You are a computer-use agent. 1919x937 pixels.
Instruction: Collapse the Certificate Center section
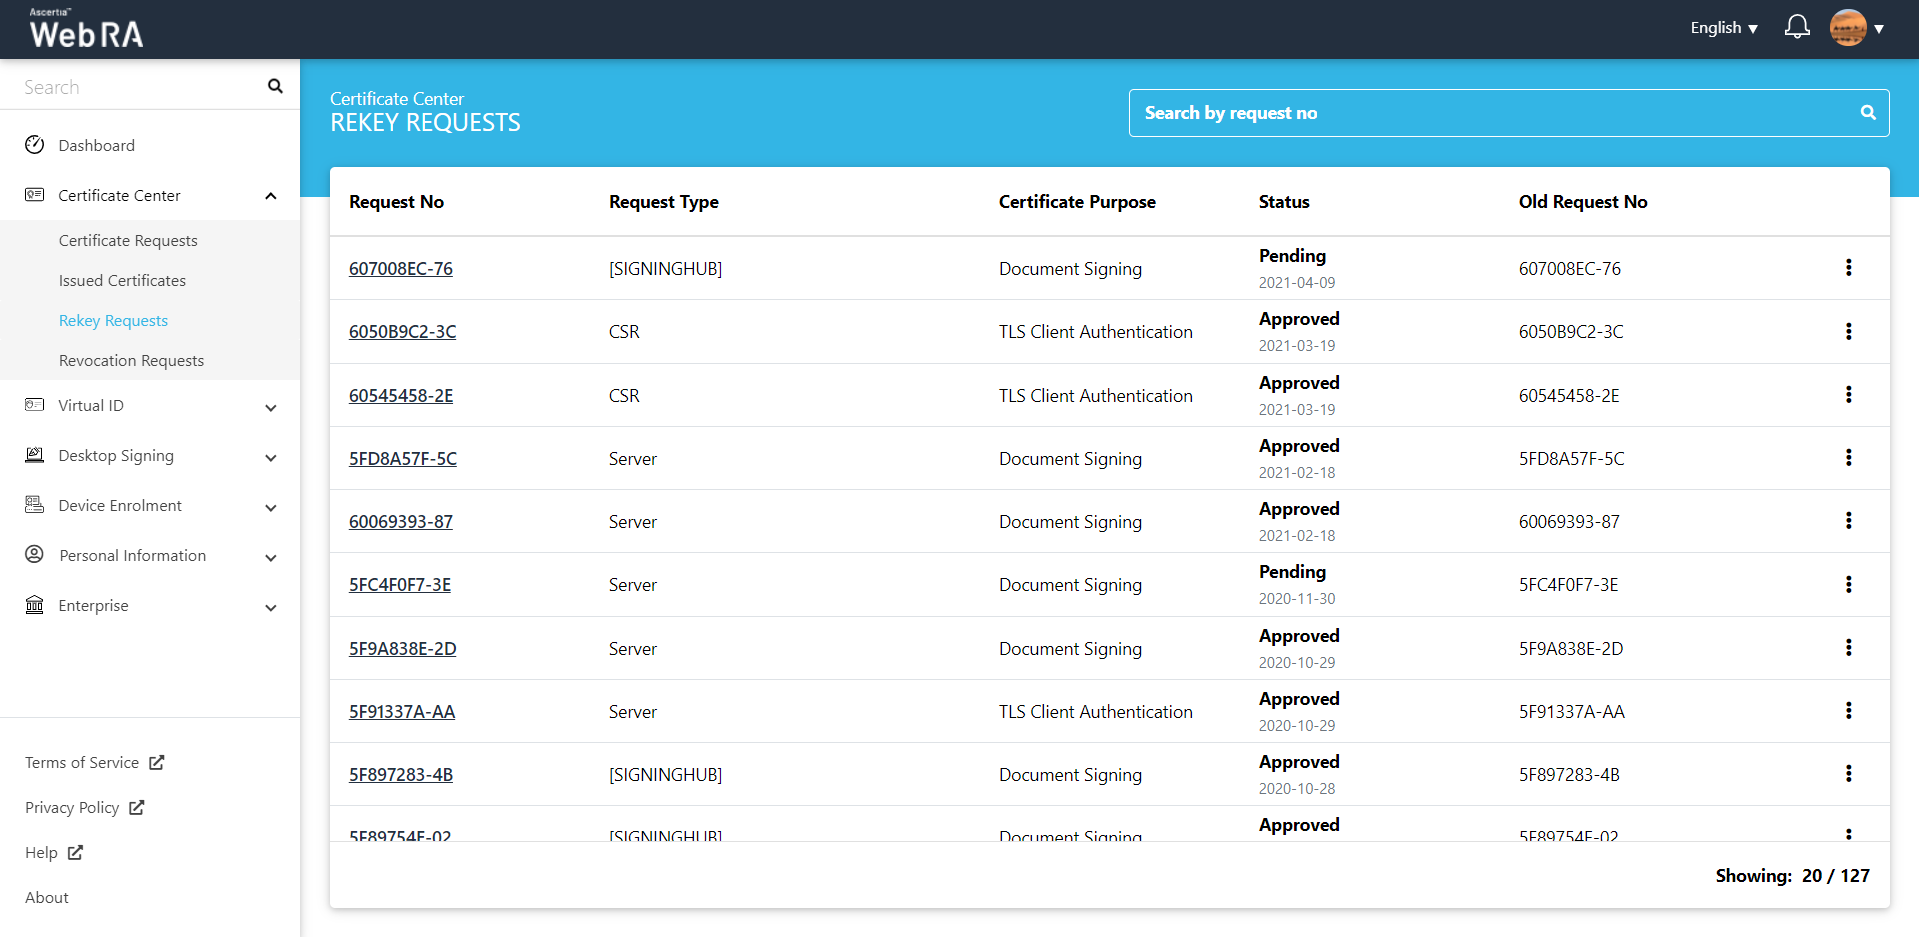pyautogui.click(x=271, y=196)
